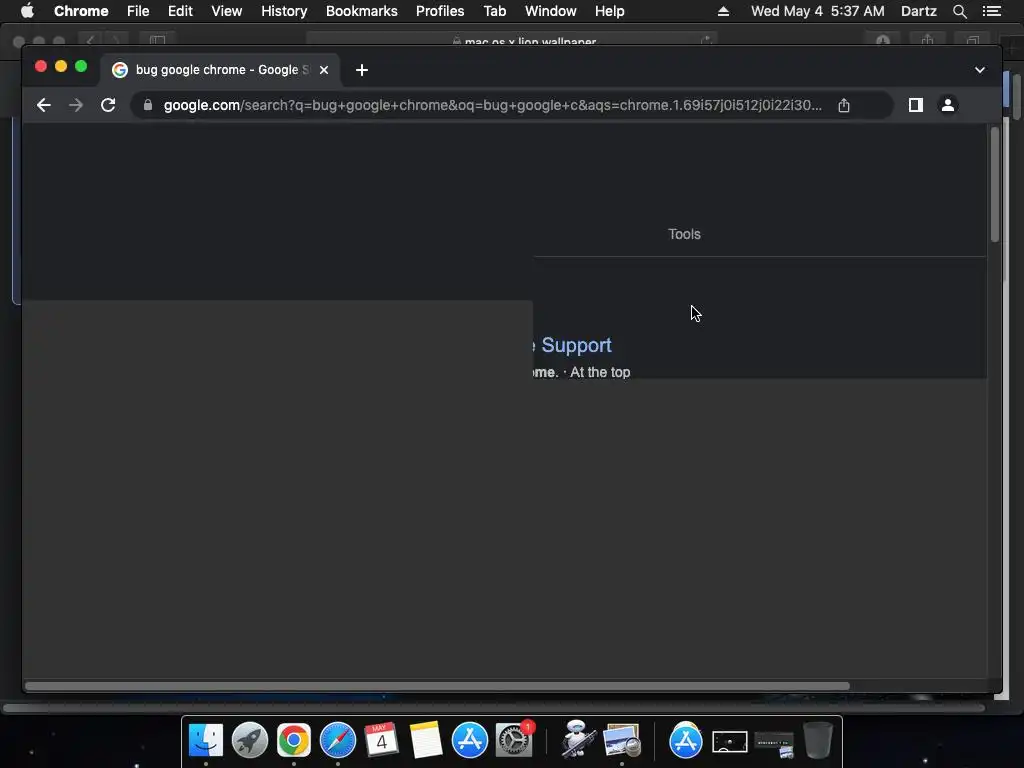Switch to Safari via the Dock compass icon
The width and height of the screenshot is (1024, 768).
point(338,740)
